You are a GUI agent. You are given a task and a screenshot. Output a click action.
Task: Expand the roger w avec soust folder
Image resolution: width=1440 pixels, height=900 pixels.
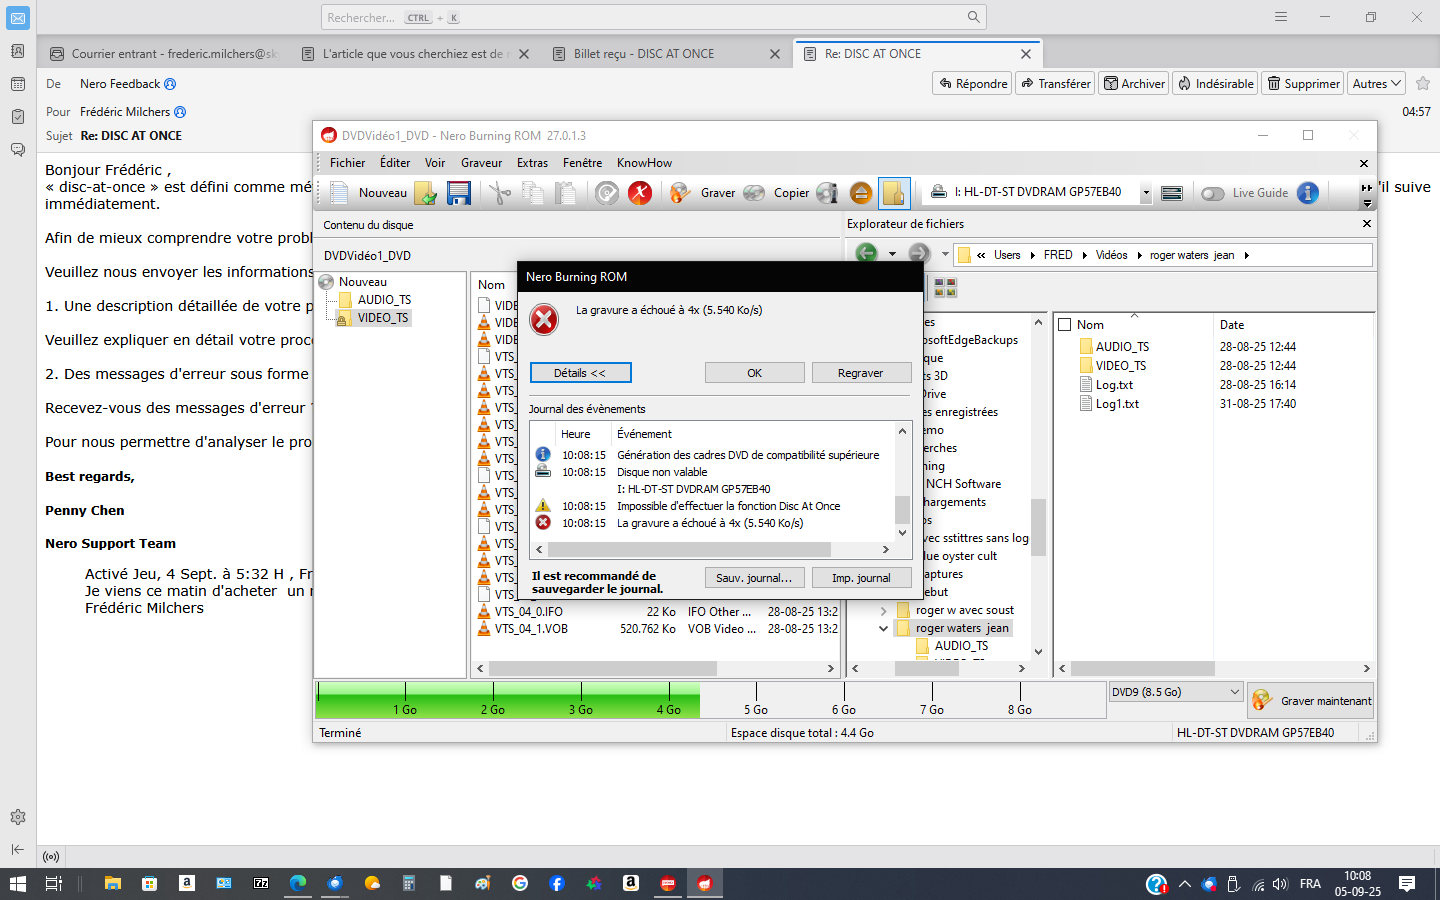[883, 611]
